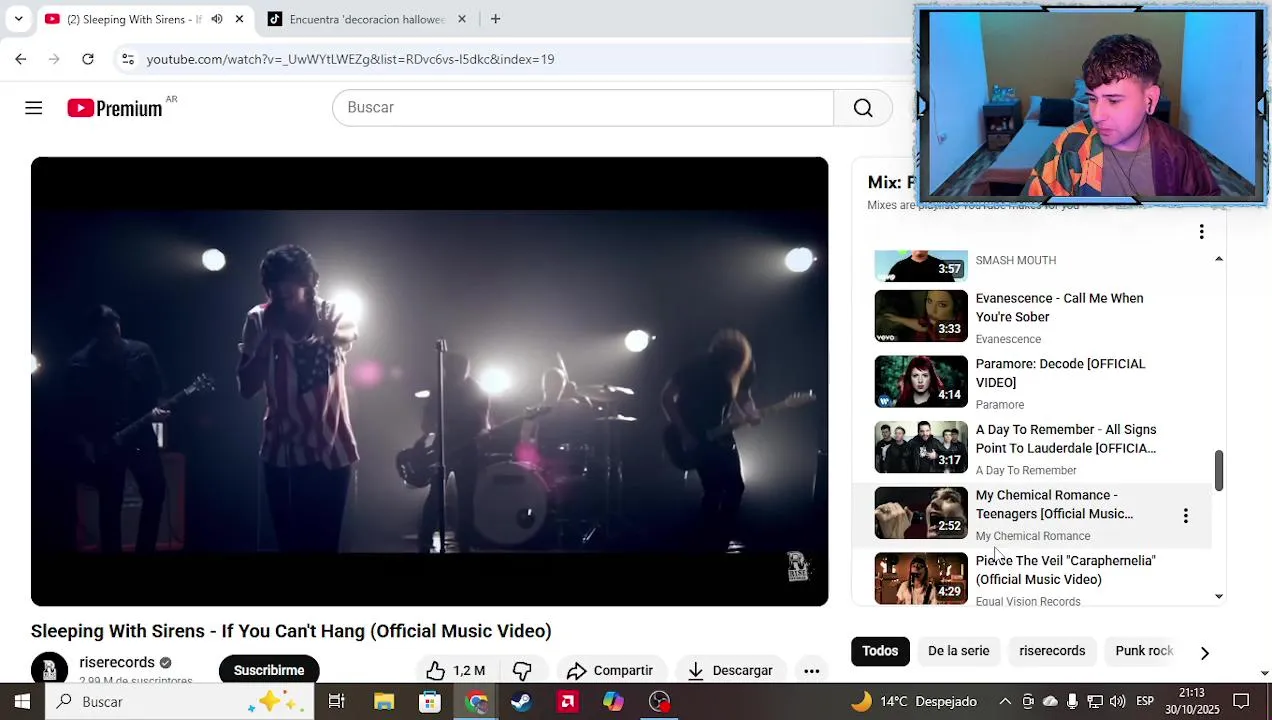Image resolution: width=1272 pixels, height=720 pixels.
Task: Open Steam from the taskbar
Action: pos(521,702)
